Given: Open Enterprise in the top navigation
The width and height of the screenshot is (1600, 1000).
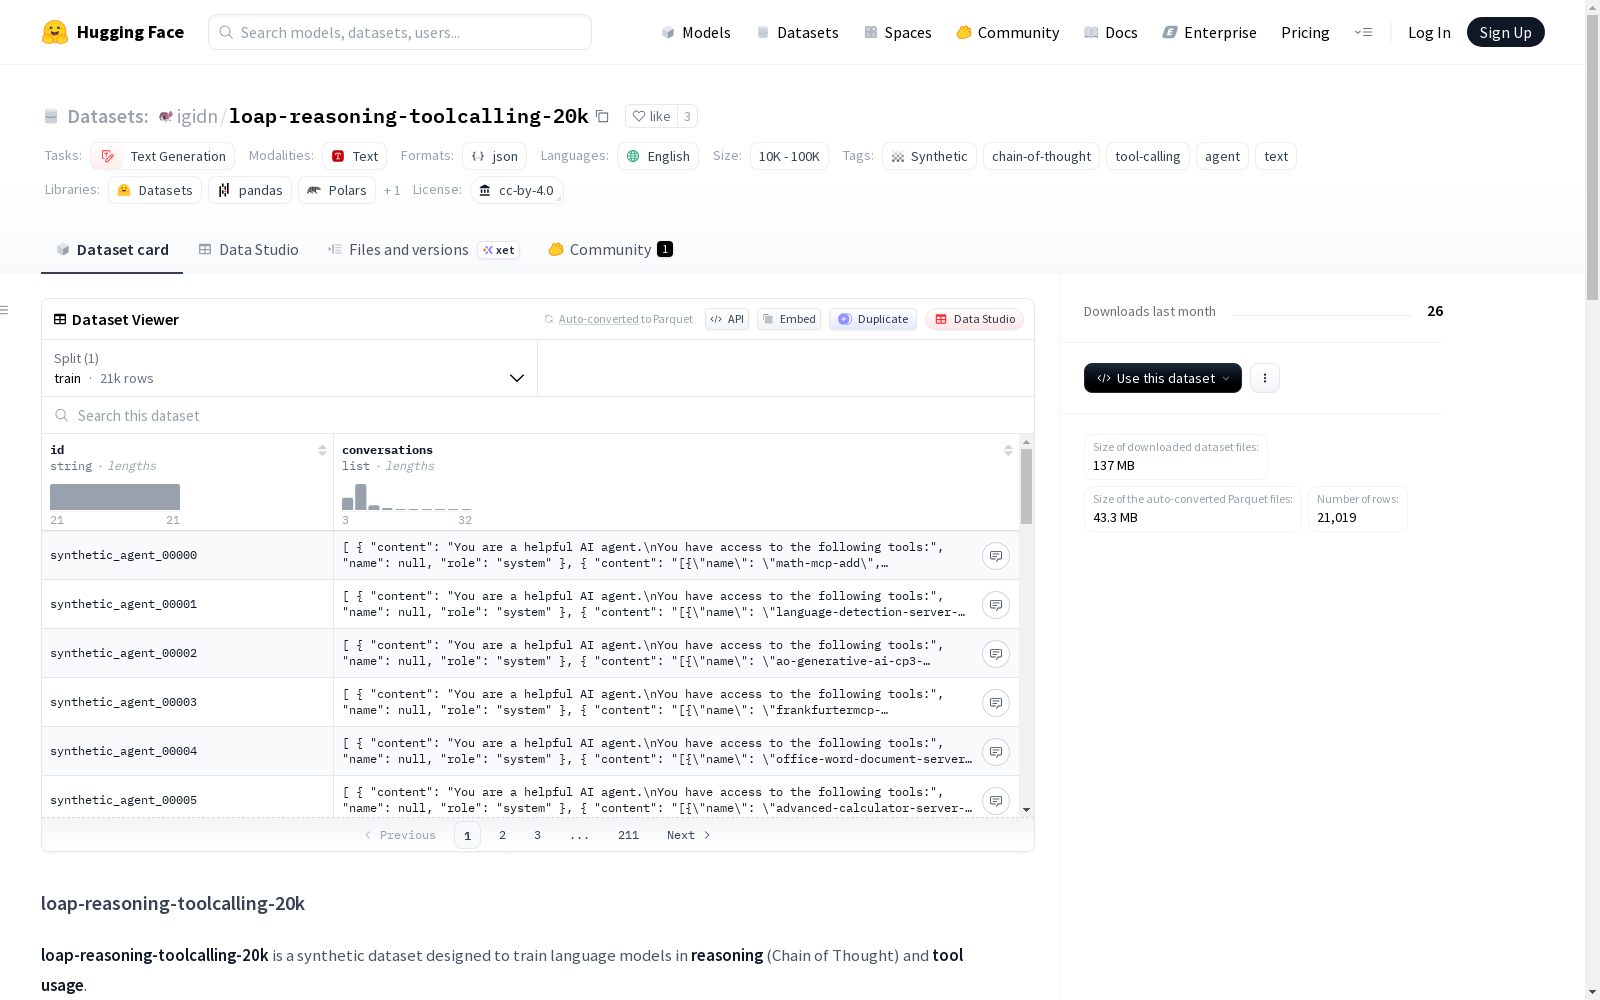Looking at the screenshot, I should 1209,32.
